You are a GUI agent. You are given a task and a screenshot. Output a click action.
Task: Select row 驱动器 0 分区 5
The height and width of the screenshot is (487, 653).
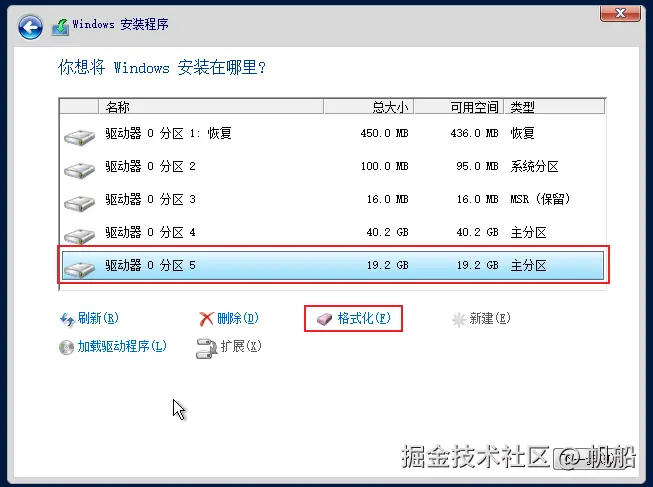pyautogui.click(x=332, y=265)
